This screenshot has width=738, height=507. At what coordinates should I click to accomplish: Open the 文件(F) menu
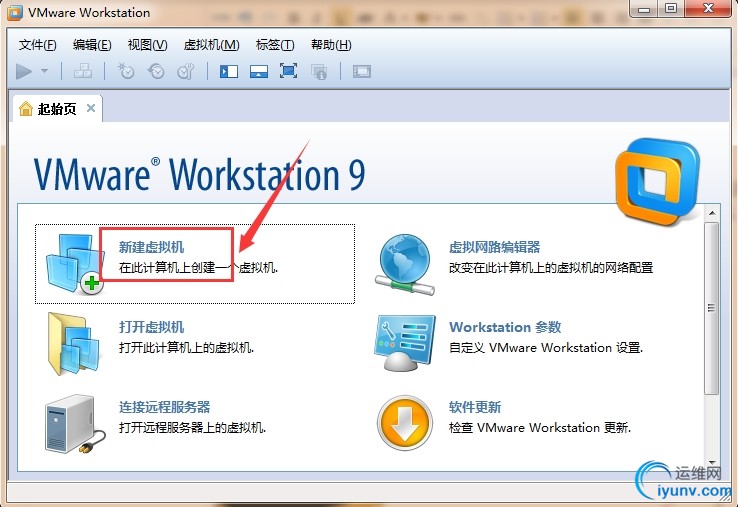[38, 45]
